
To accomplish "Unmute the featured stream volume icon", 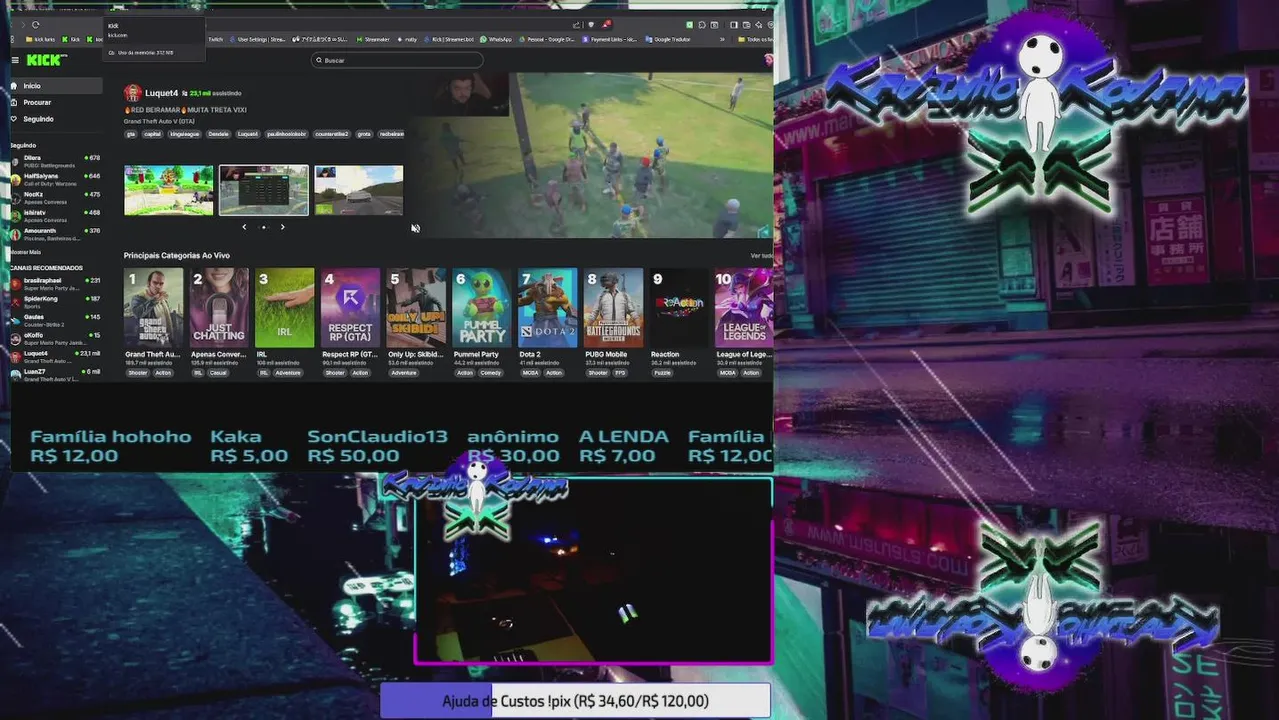I will pos(415,228).
